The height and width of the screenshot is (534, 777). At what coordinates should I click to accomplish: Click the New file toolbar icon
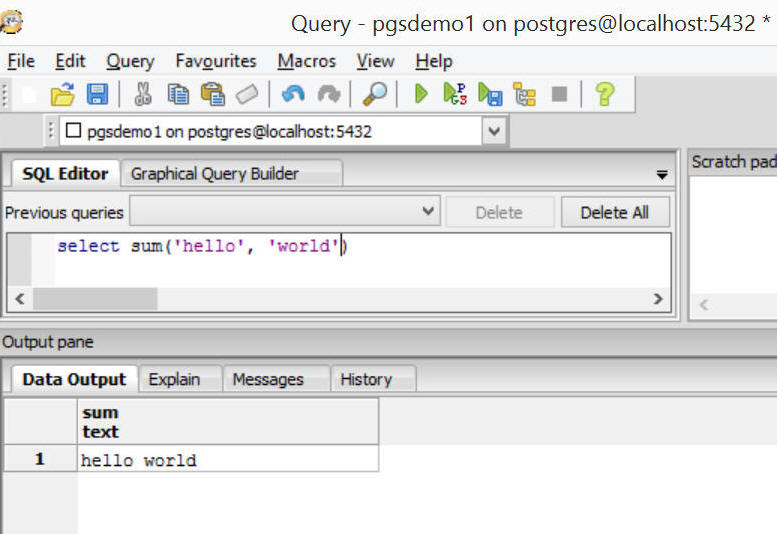[x=29, y=94]
